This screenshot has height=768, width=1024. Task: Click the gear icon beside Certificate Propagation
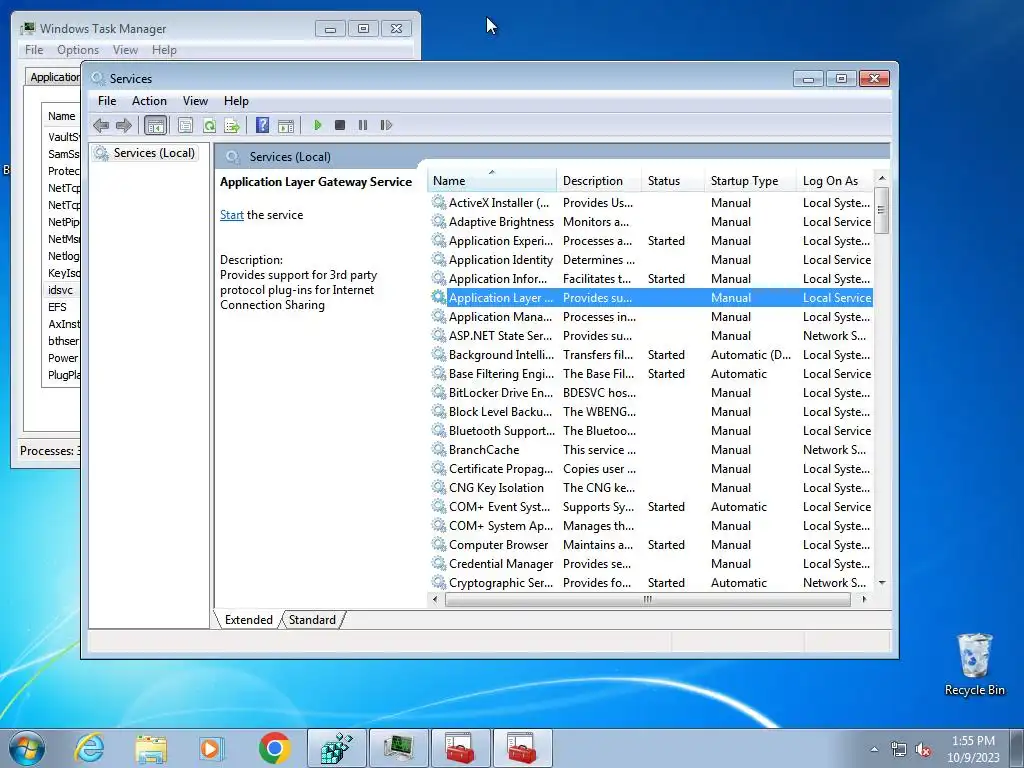[x=439, y=468]
